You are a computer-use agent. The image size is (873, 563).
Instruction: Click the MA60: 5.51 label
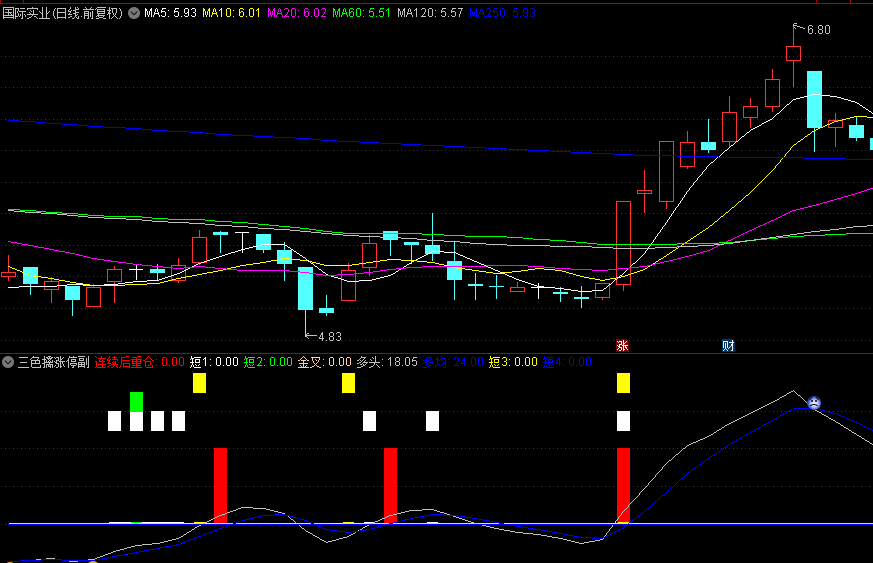coord(361,13)
